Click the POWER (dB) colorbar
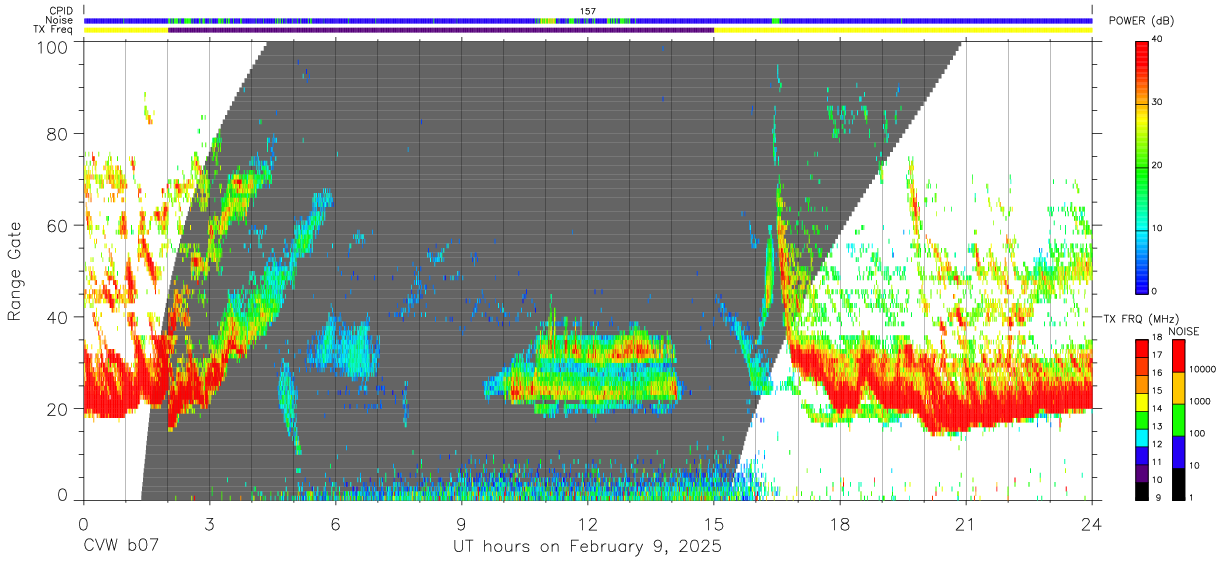The width and height of the screenshot is (1228, 567). click(x=1142, y=166)
